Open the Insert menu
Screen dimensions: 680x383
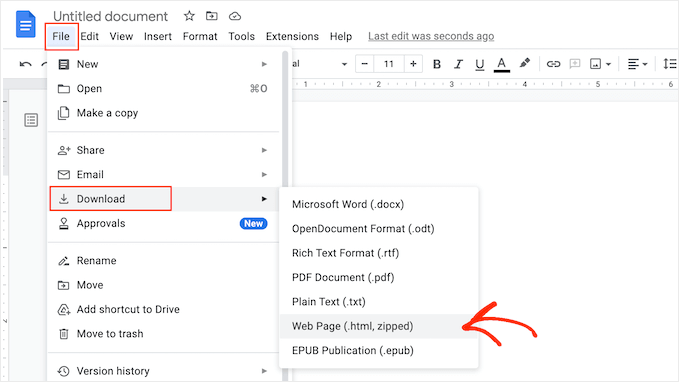158,36
